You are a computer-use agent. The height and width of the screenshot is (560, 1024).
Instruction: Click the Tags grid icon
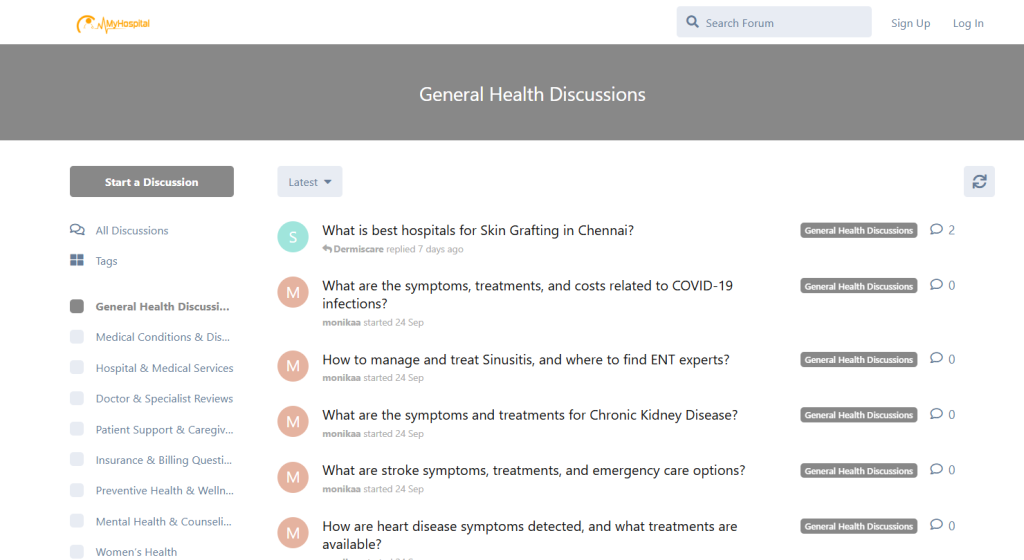coord(77,261)
